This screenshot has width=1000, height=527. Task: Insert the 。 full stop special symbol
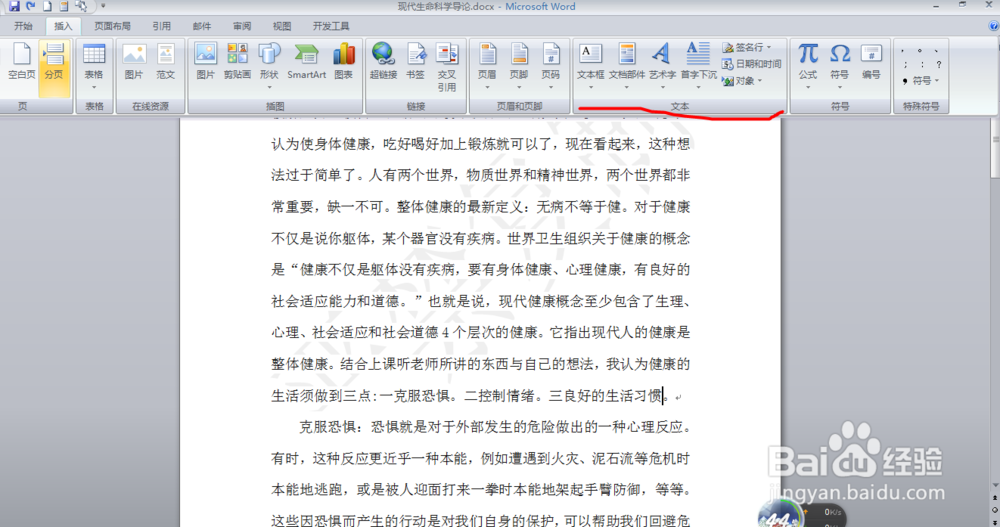pyautogui.click(x=920, y=50)
